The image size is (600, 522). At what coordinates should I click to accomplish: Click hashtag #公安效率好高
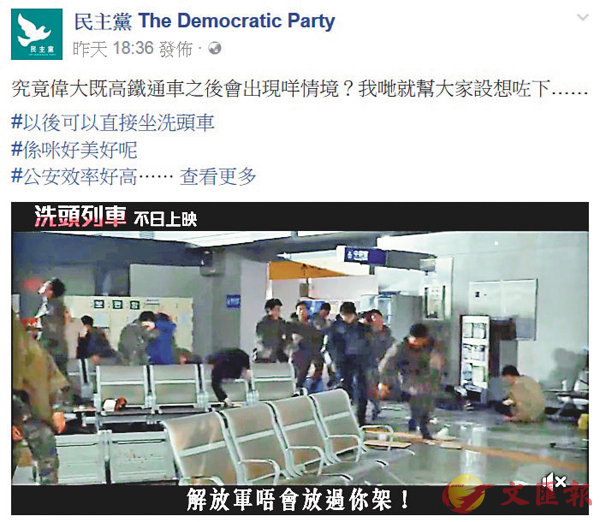pyautogui.click(x=74, y=176)
